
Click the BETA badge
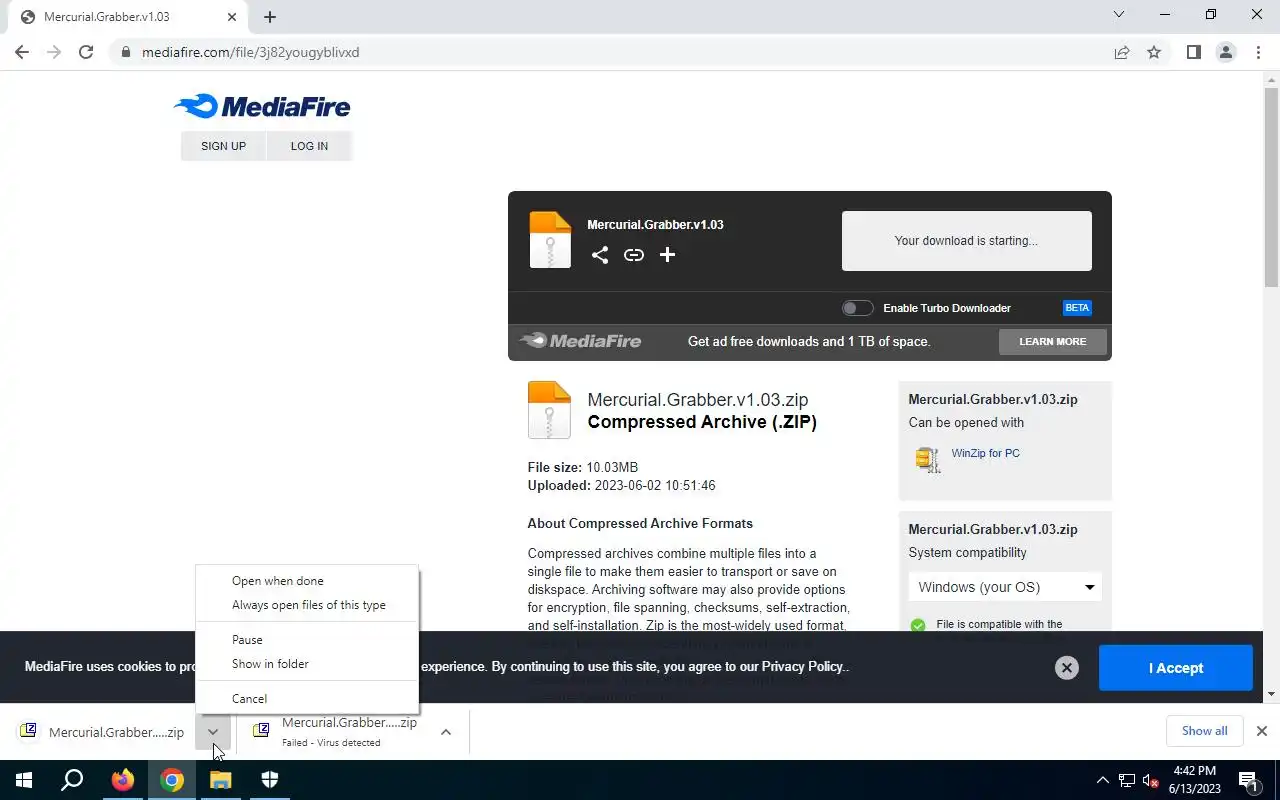pos(1077,308)
